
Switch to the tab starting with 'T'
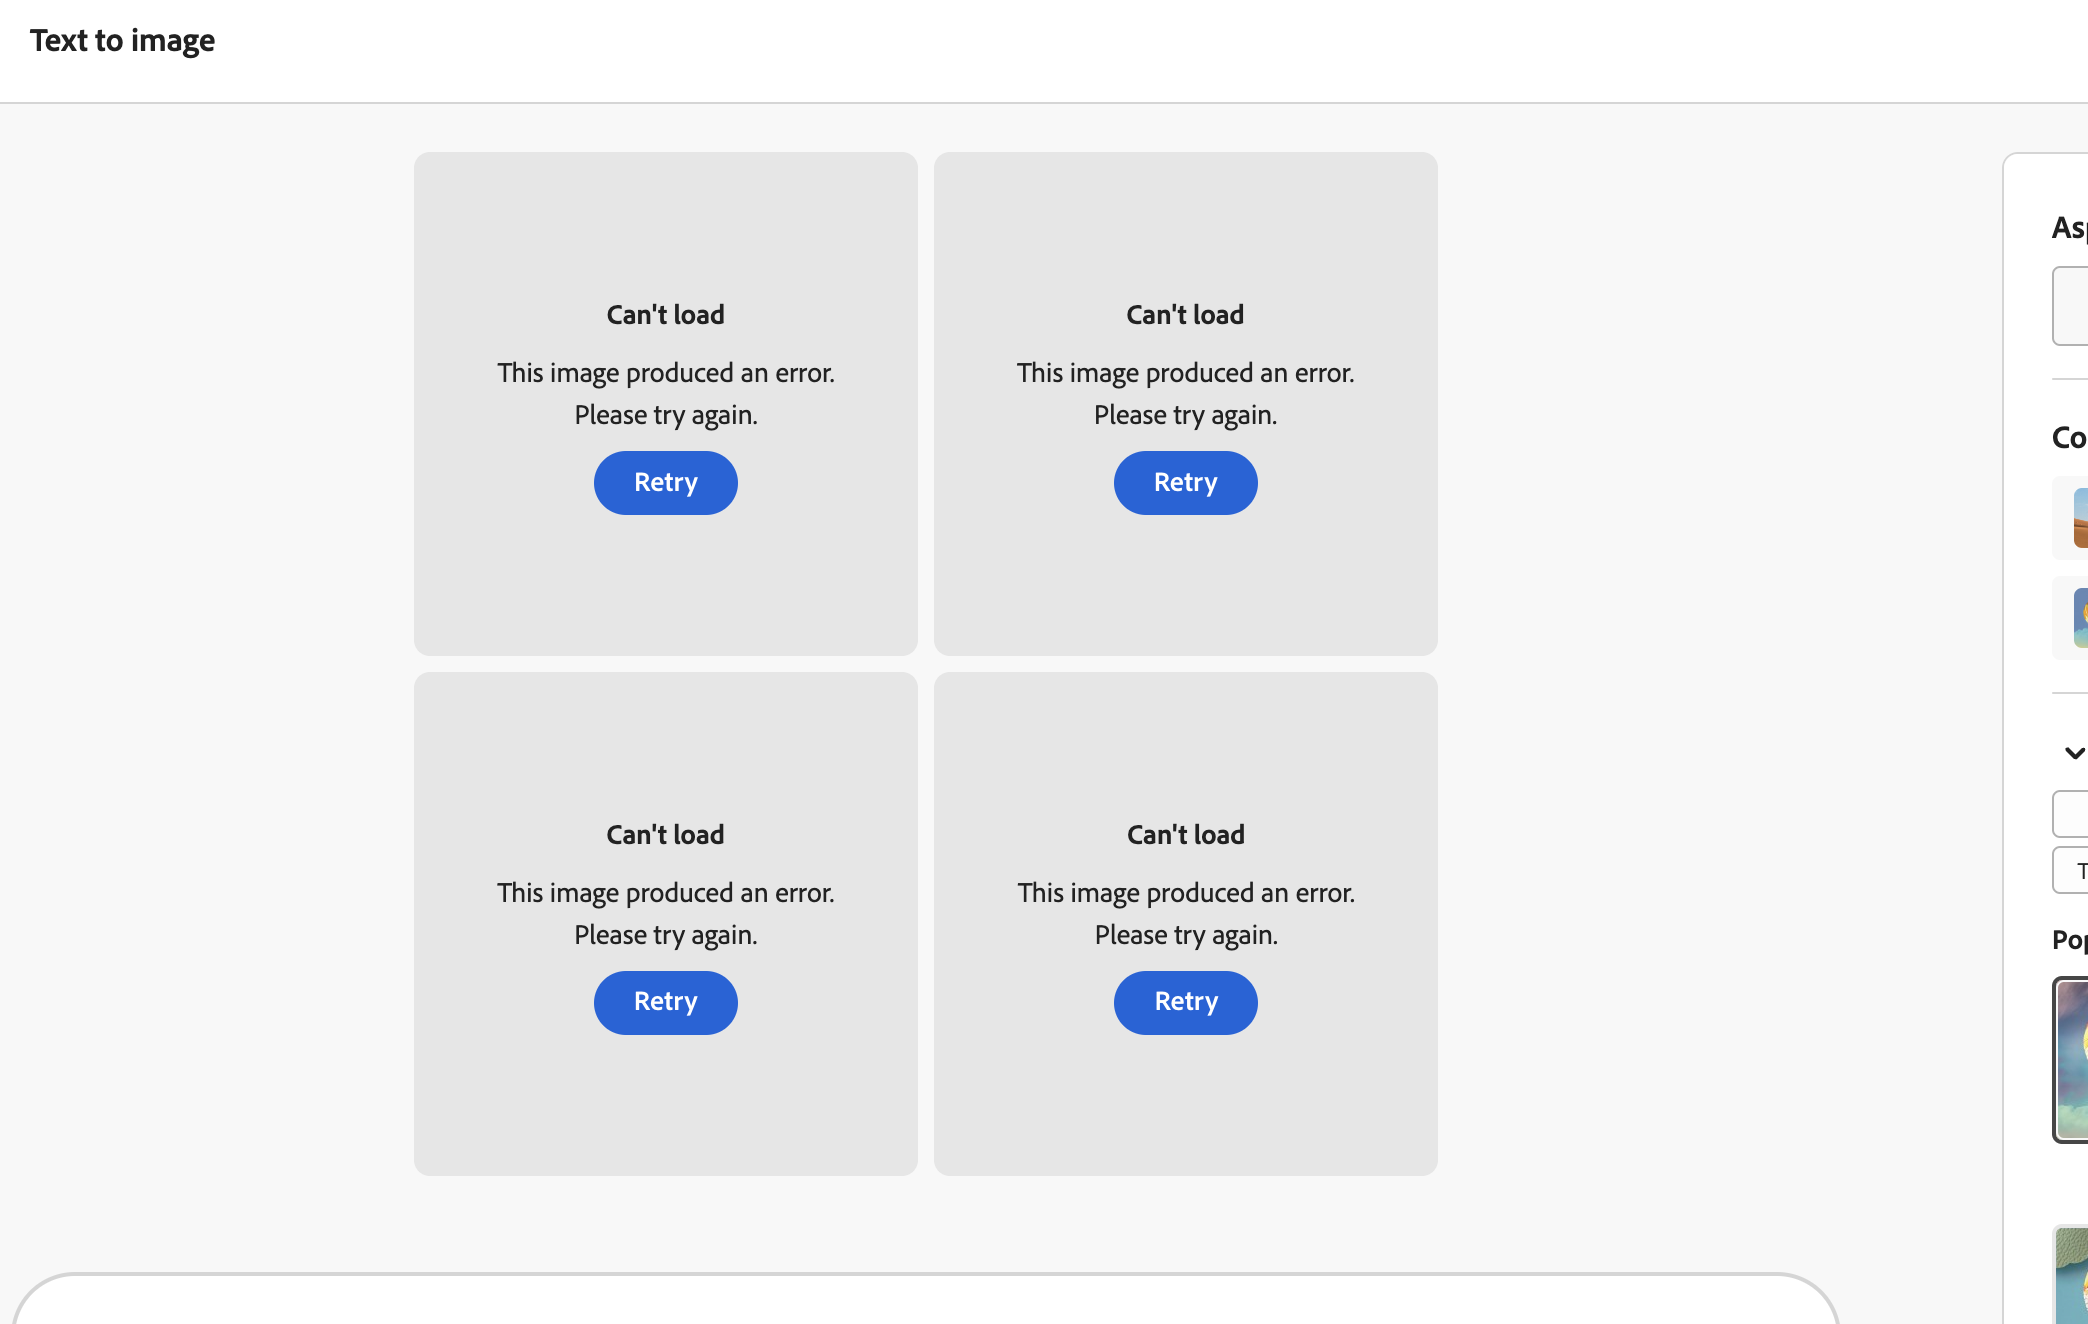click(x=2074, y=870)
